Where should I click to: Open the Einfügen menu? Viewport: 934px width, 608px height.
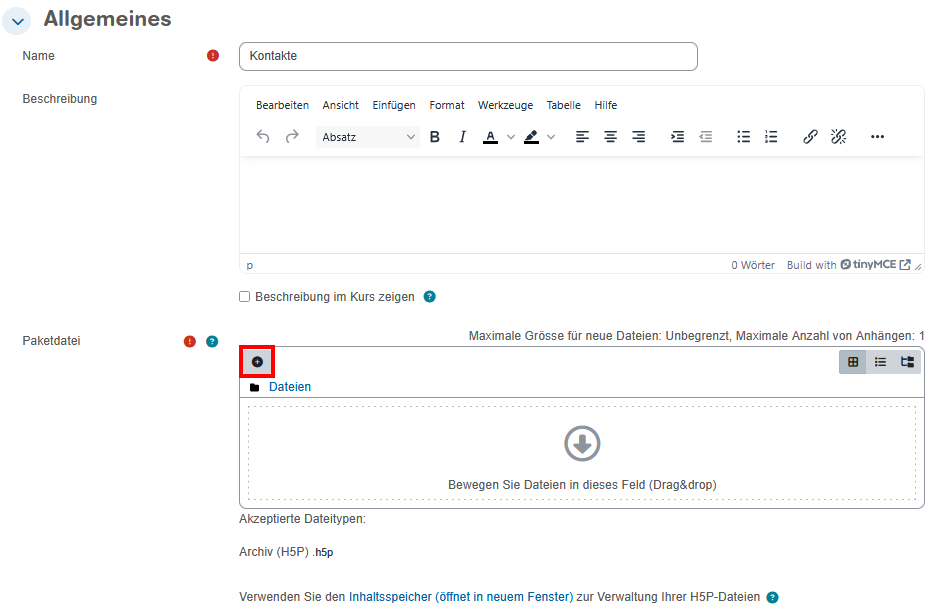(394, 105)
